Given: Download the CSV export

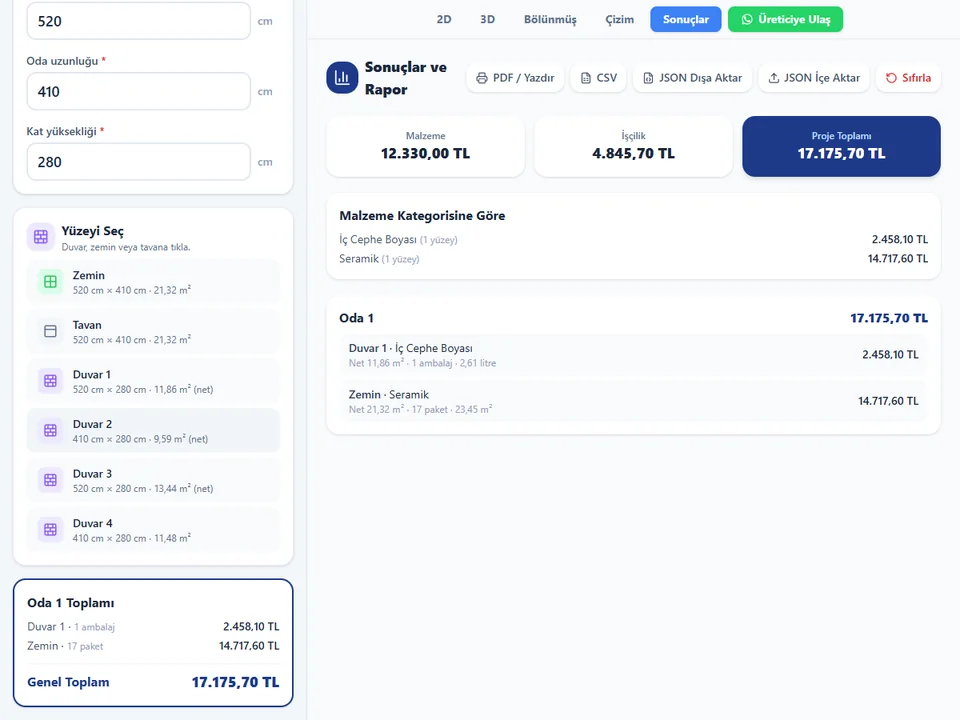Looking at the screenshot, I should (x=598, y=78).
